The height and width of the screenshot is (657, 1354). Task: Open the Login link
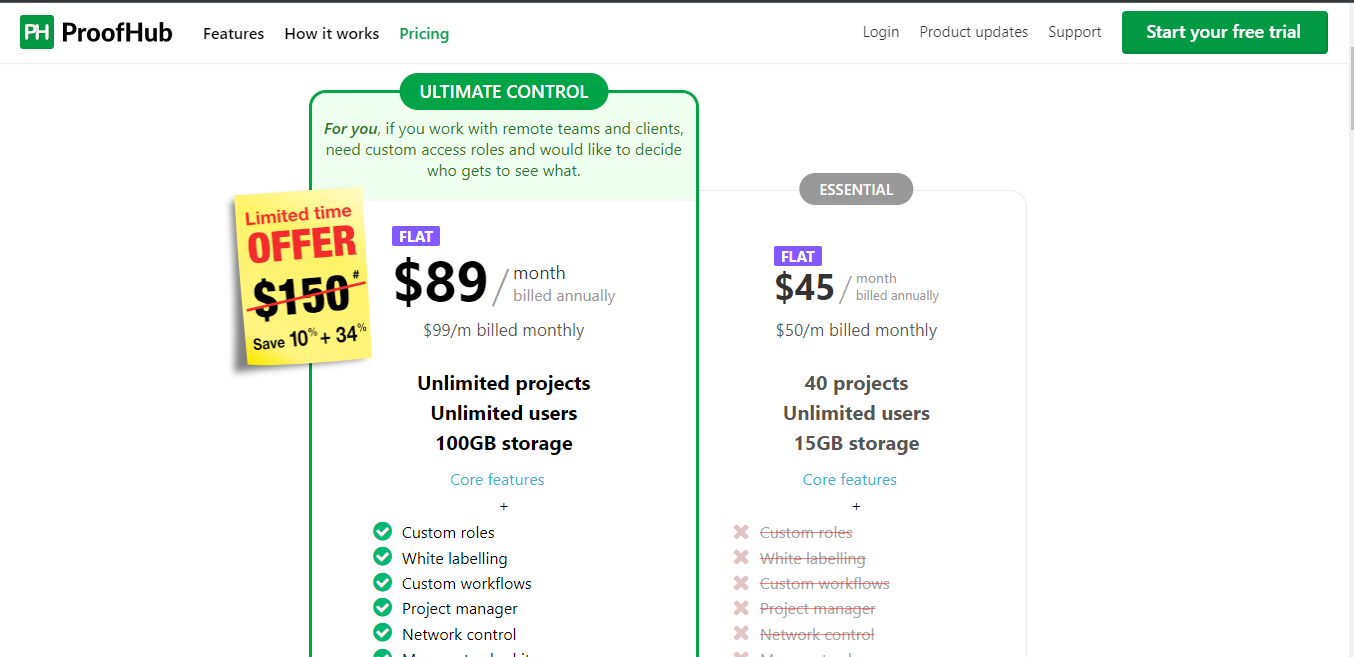point(881,32)
